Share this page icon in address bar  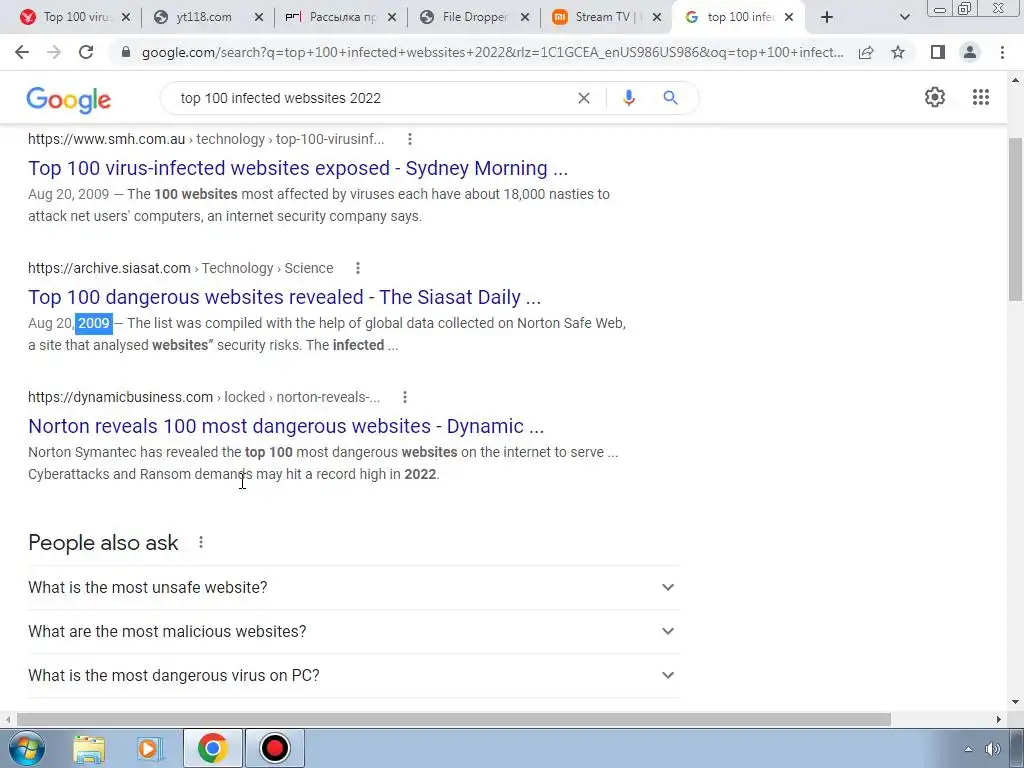[866, 52]
